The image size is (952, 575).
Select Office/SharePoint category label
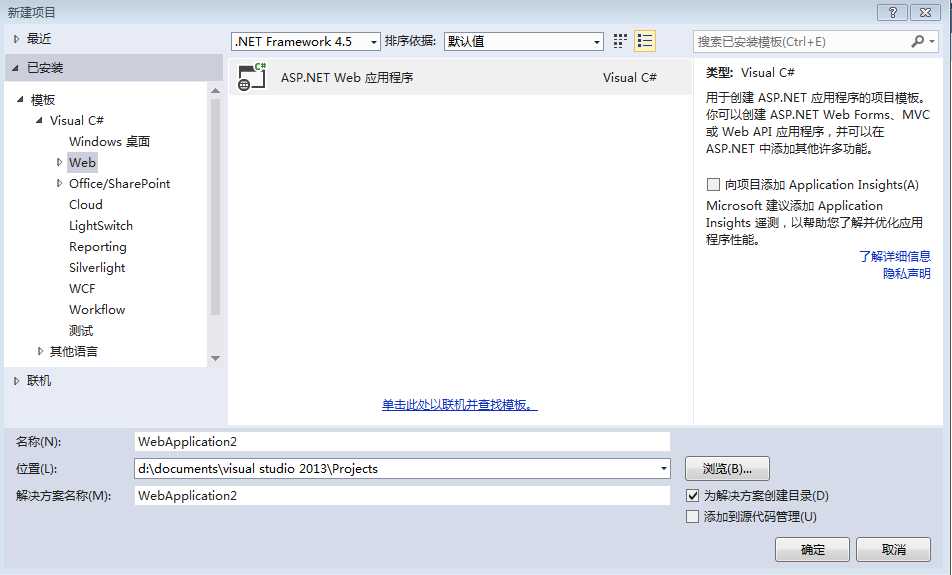120,183
